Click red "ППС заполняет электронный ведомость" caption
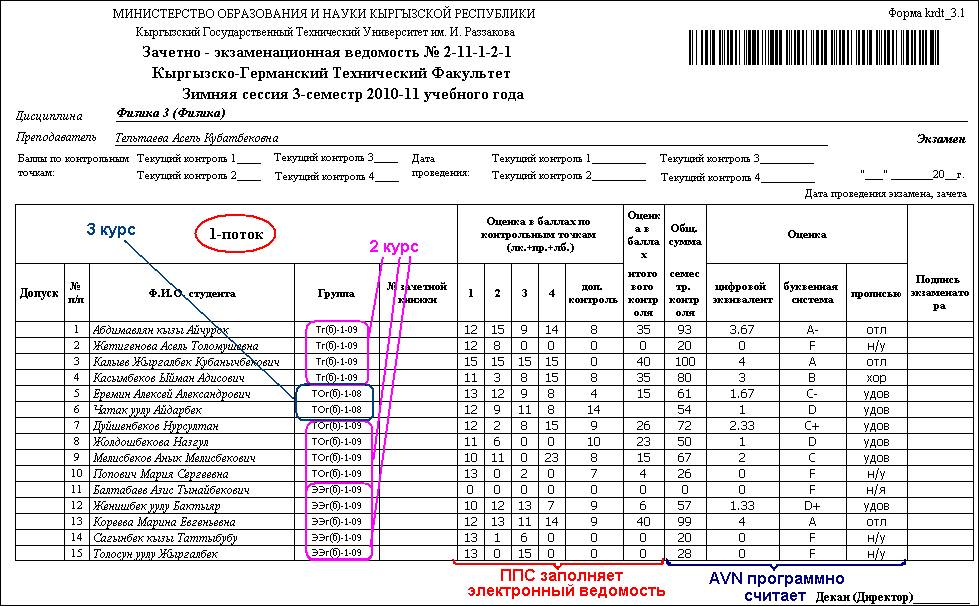The image size is (979, 606). (566, 583)
